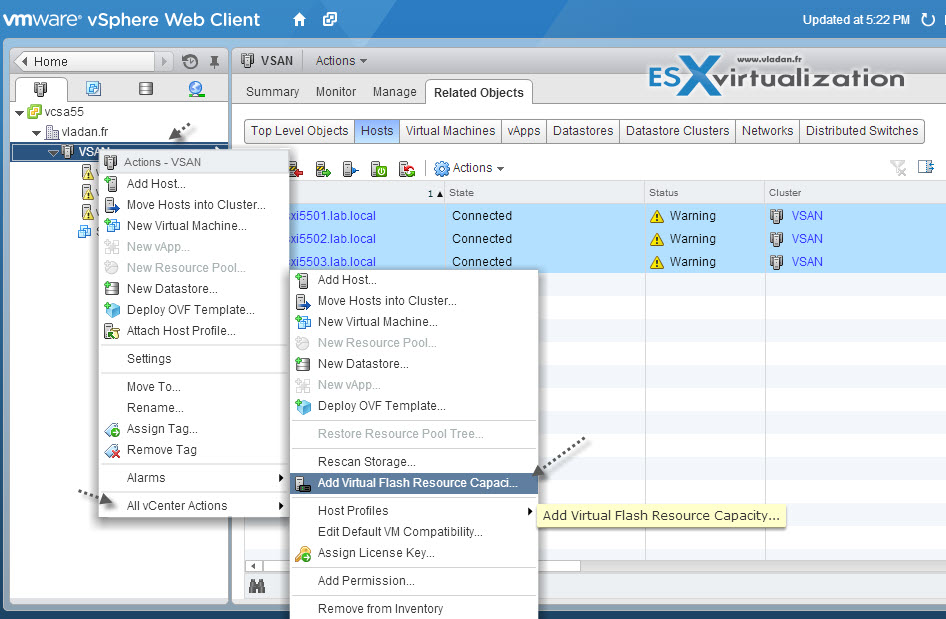The width and height of the screenshot is (946, 619).
Task: Open the new window icon beside home
Action: (330, 19)
